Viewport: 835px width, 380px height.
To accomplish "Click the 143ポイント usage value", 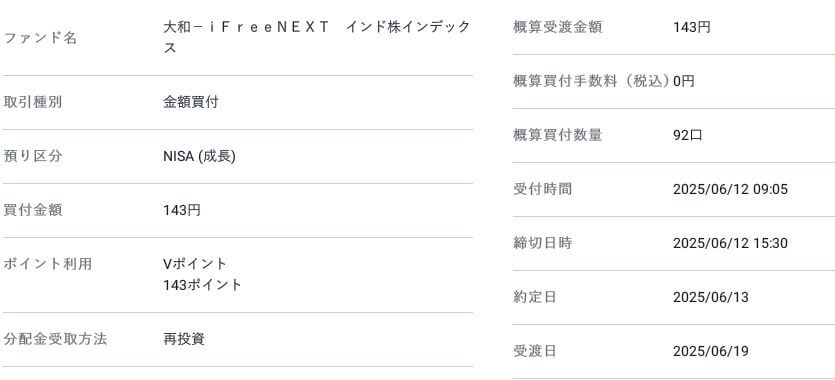I will click(x=202, y=285).
